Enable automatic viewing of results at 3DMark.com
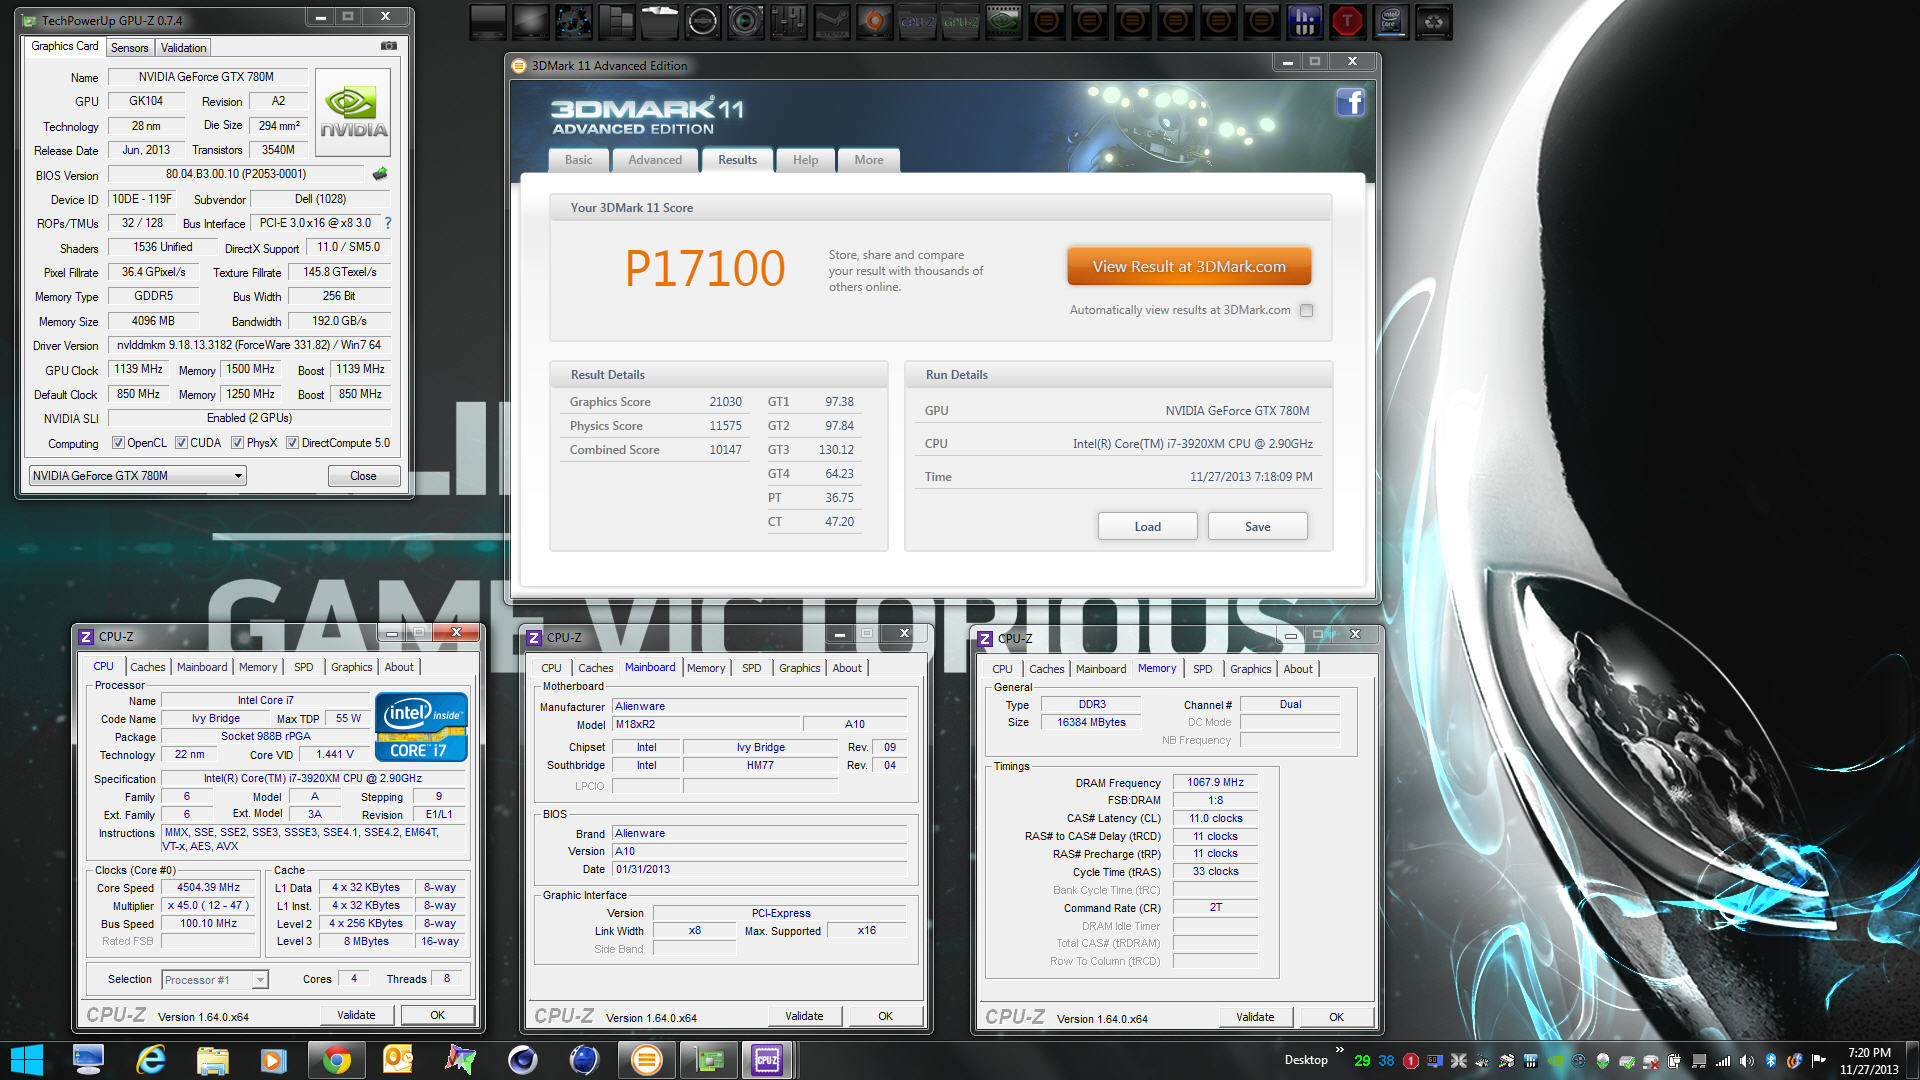 (1306, 311)
